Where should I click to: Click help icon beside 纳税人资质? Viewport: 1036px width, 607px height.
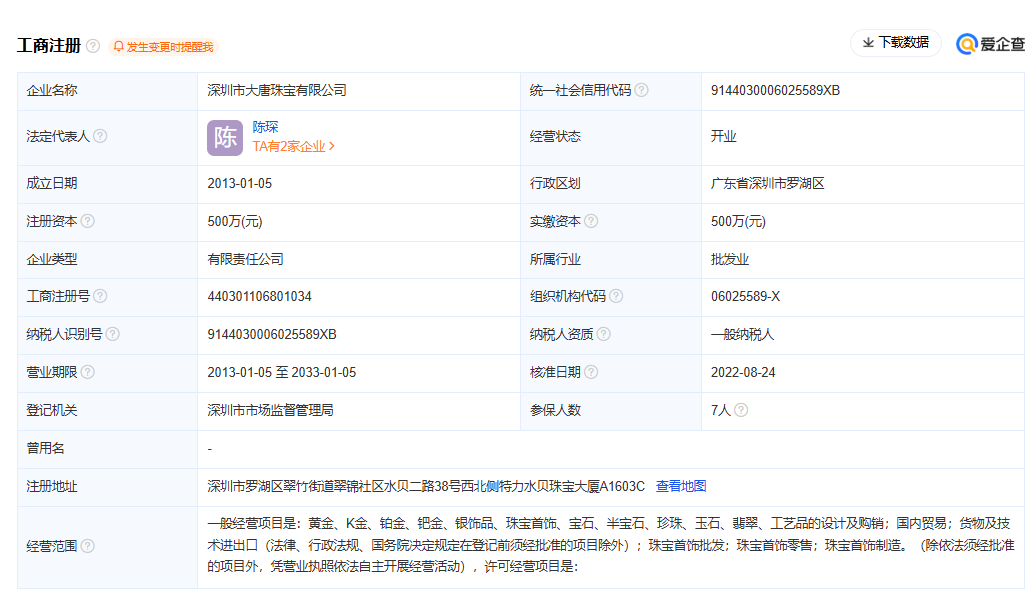pos(603,334)
